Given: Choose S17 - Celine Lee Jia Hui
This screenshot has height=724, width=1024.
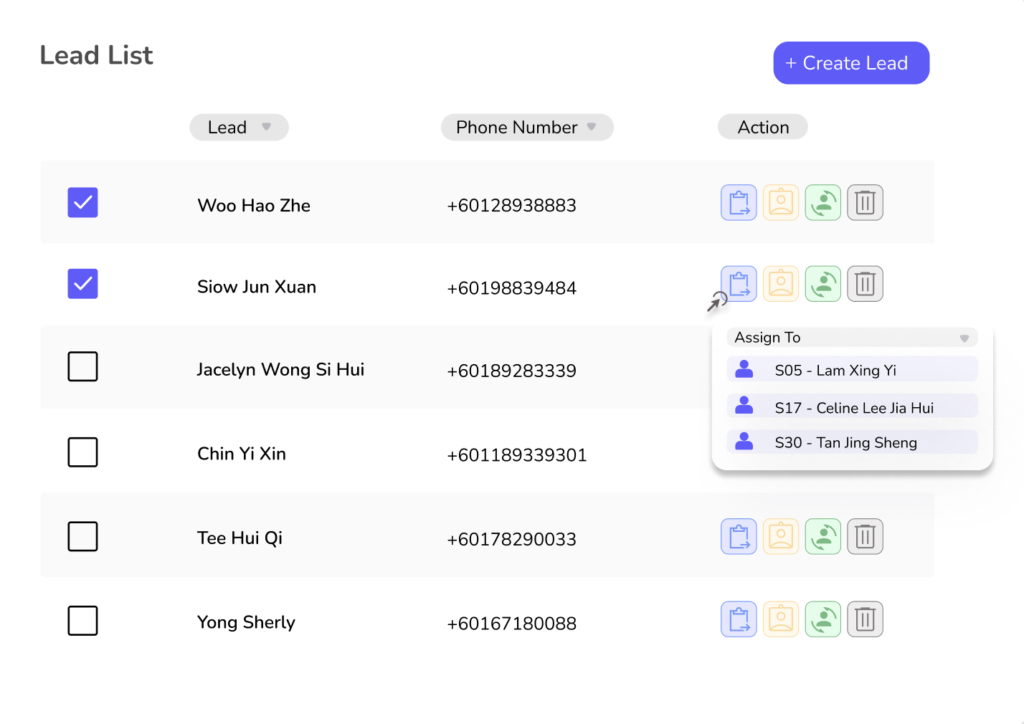Looking at the screenshot, I should pos(852,407).
